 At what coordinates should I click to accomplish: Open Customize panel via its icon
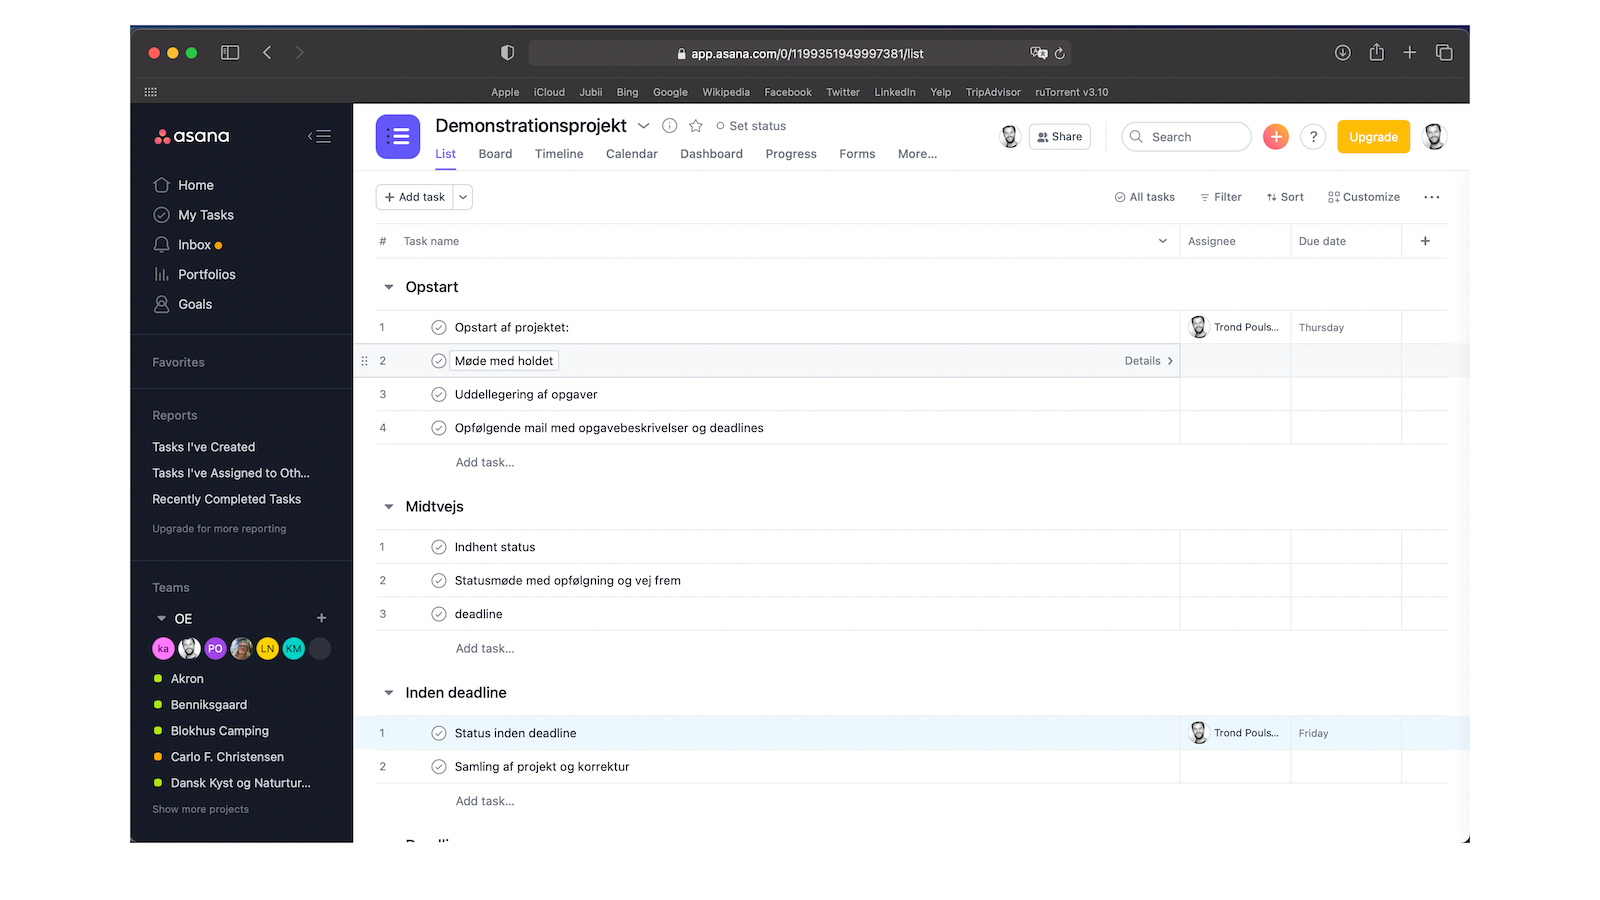[1334, 197]
